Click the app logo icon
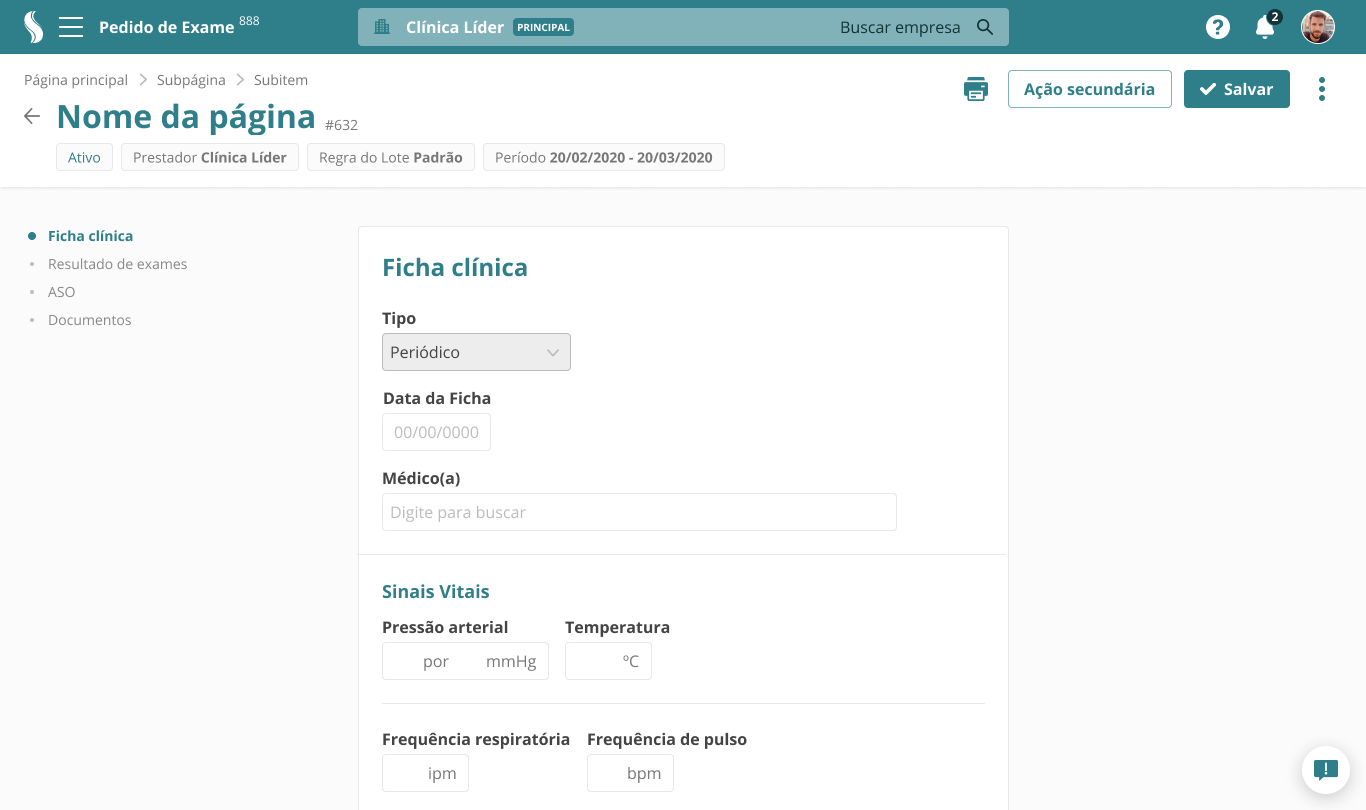The height and width of the screenshot is (810, 1366). click(34, 27)
